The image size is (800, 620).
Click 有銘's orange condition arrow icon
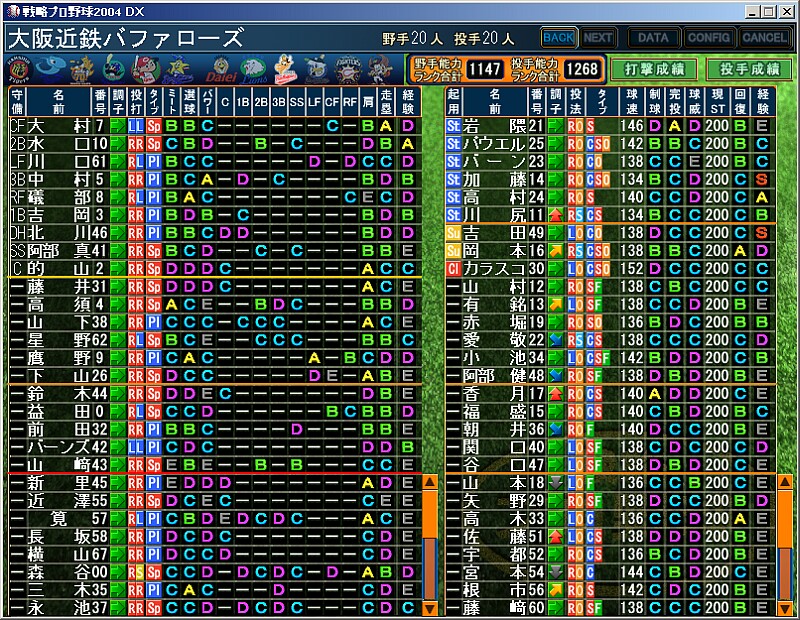tap(556, 304)
